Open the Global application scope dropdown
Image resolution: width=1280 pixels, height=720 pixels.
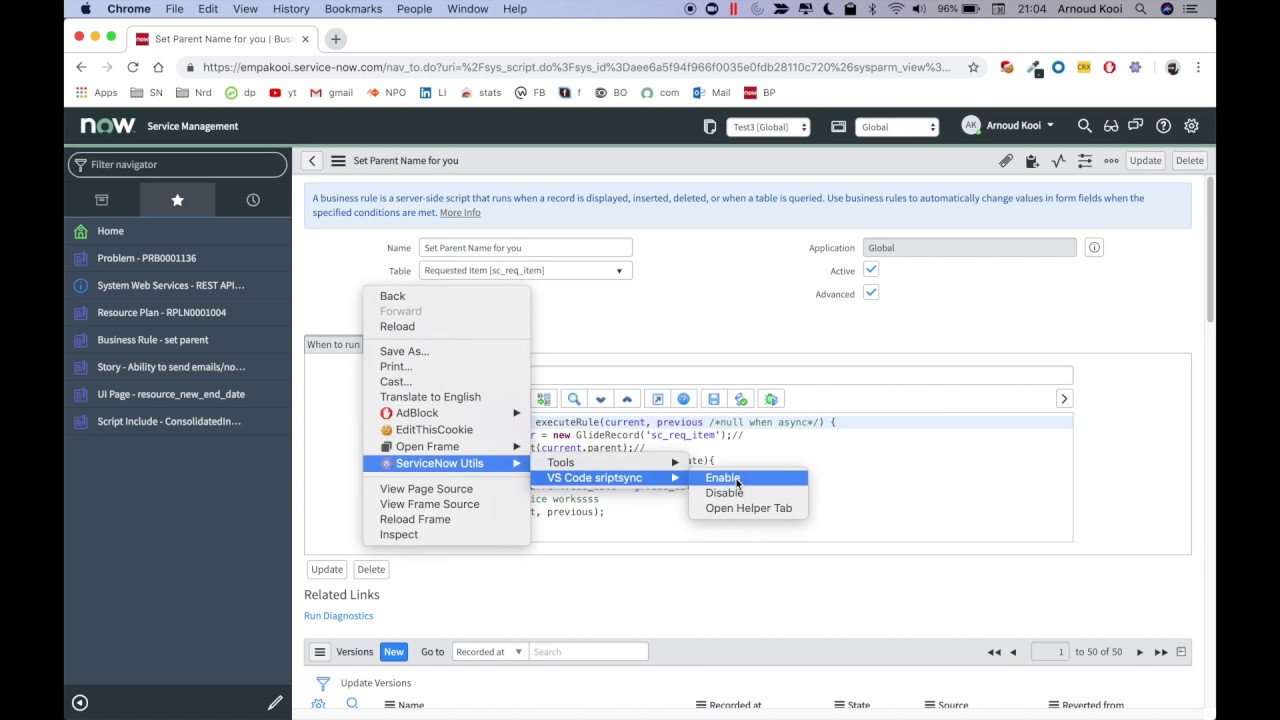[x=897, y=127]
